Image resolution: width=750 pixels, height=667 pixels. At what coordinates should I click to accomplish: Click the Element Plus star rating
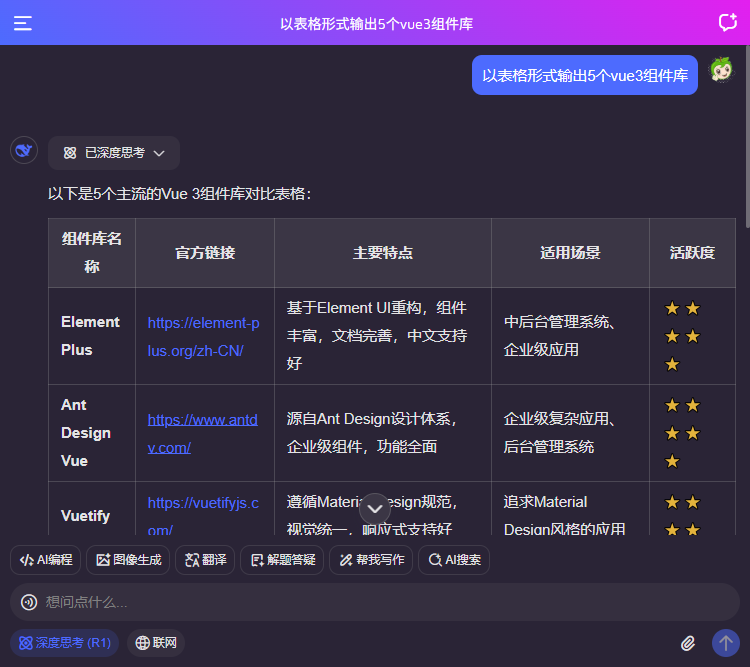(x=683, y=336)
